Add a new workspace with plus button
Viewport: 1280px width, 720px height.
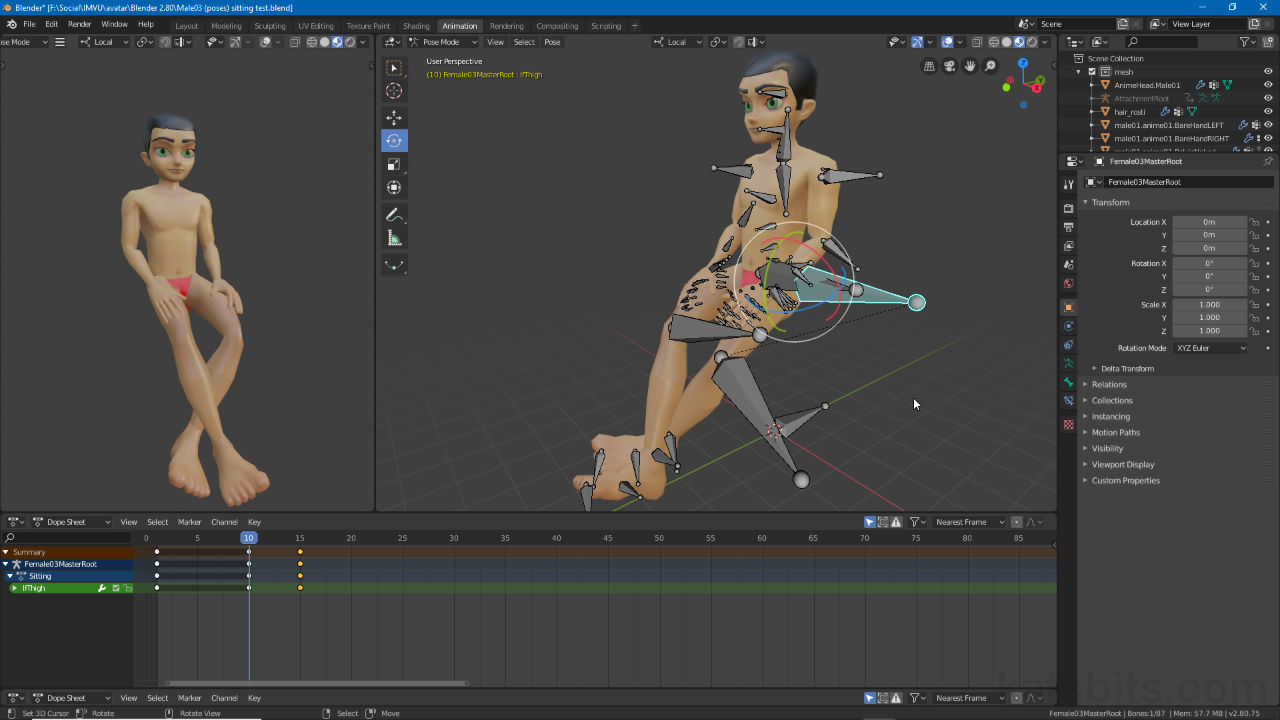635,26
